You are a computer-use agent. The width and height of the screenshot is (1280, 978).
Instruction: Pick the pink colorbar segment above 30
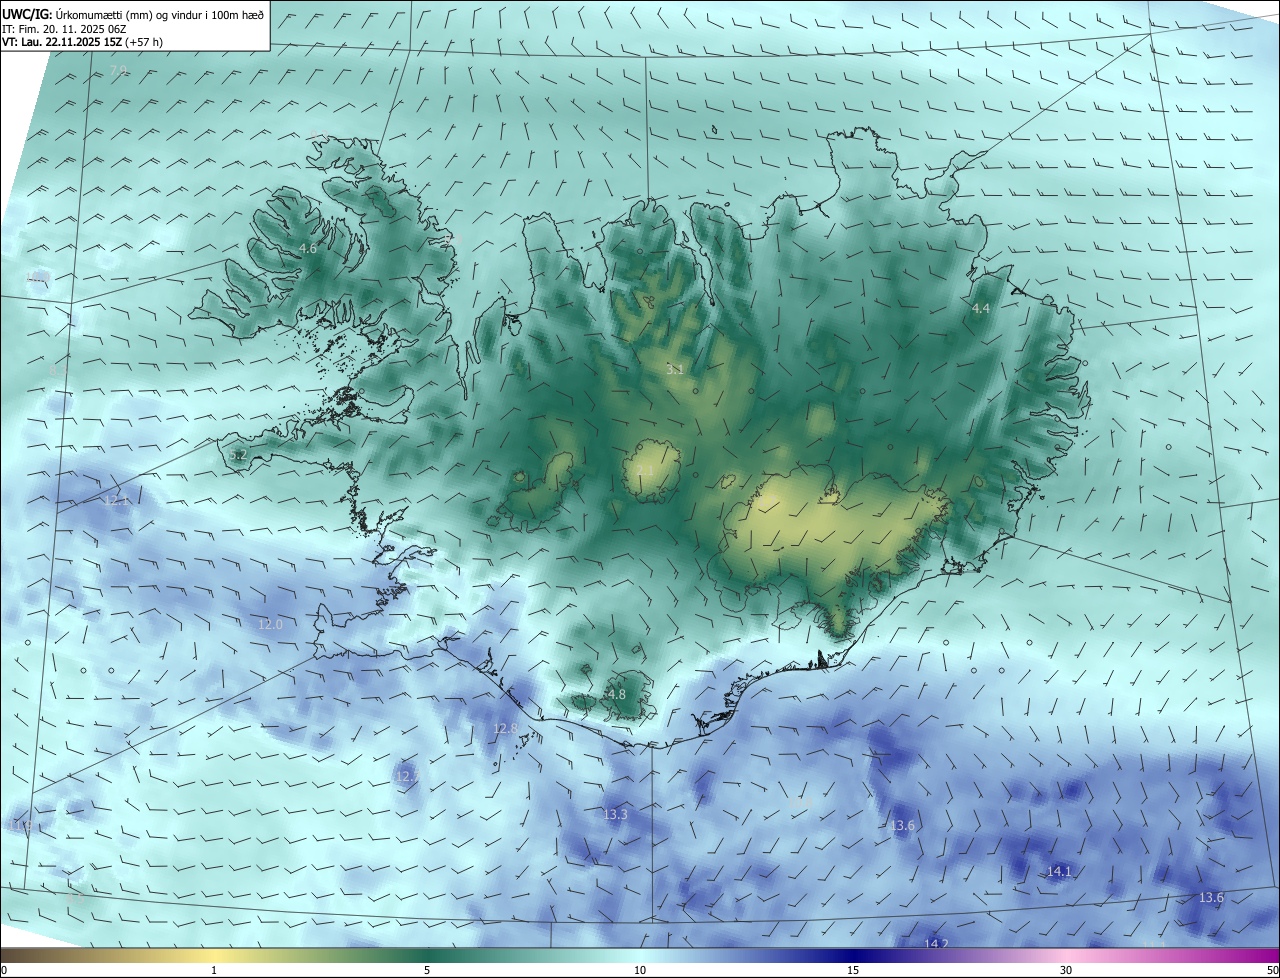click(x=1066, y=955)
